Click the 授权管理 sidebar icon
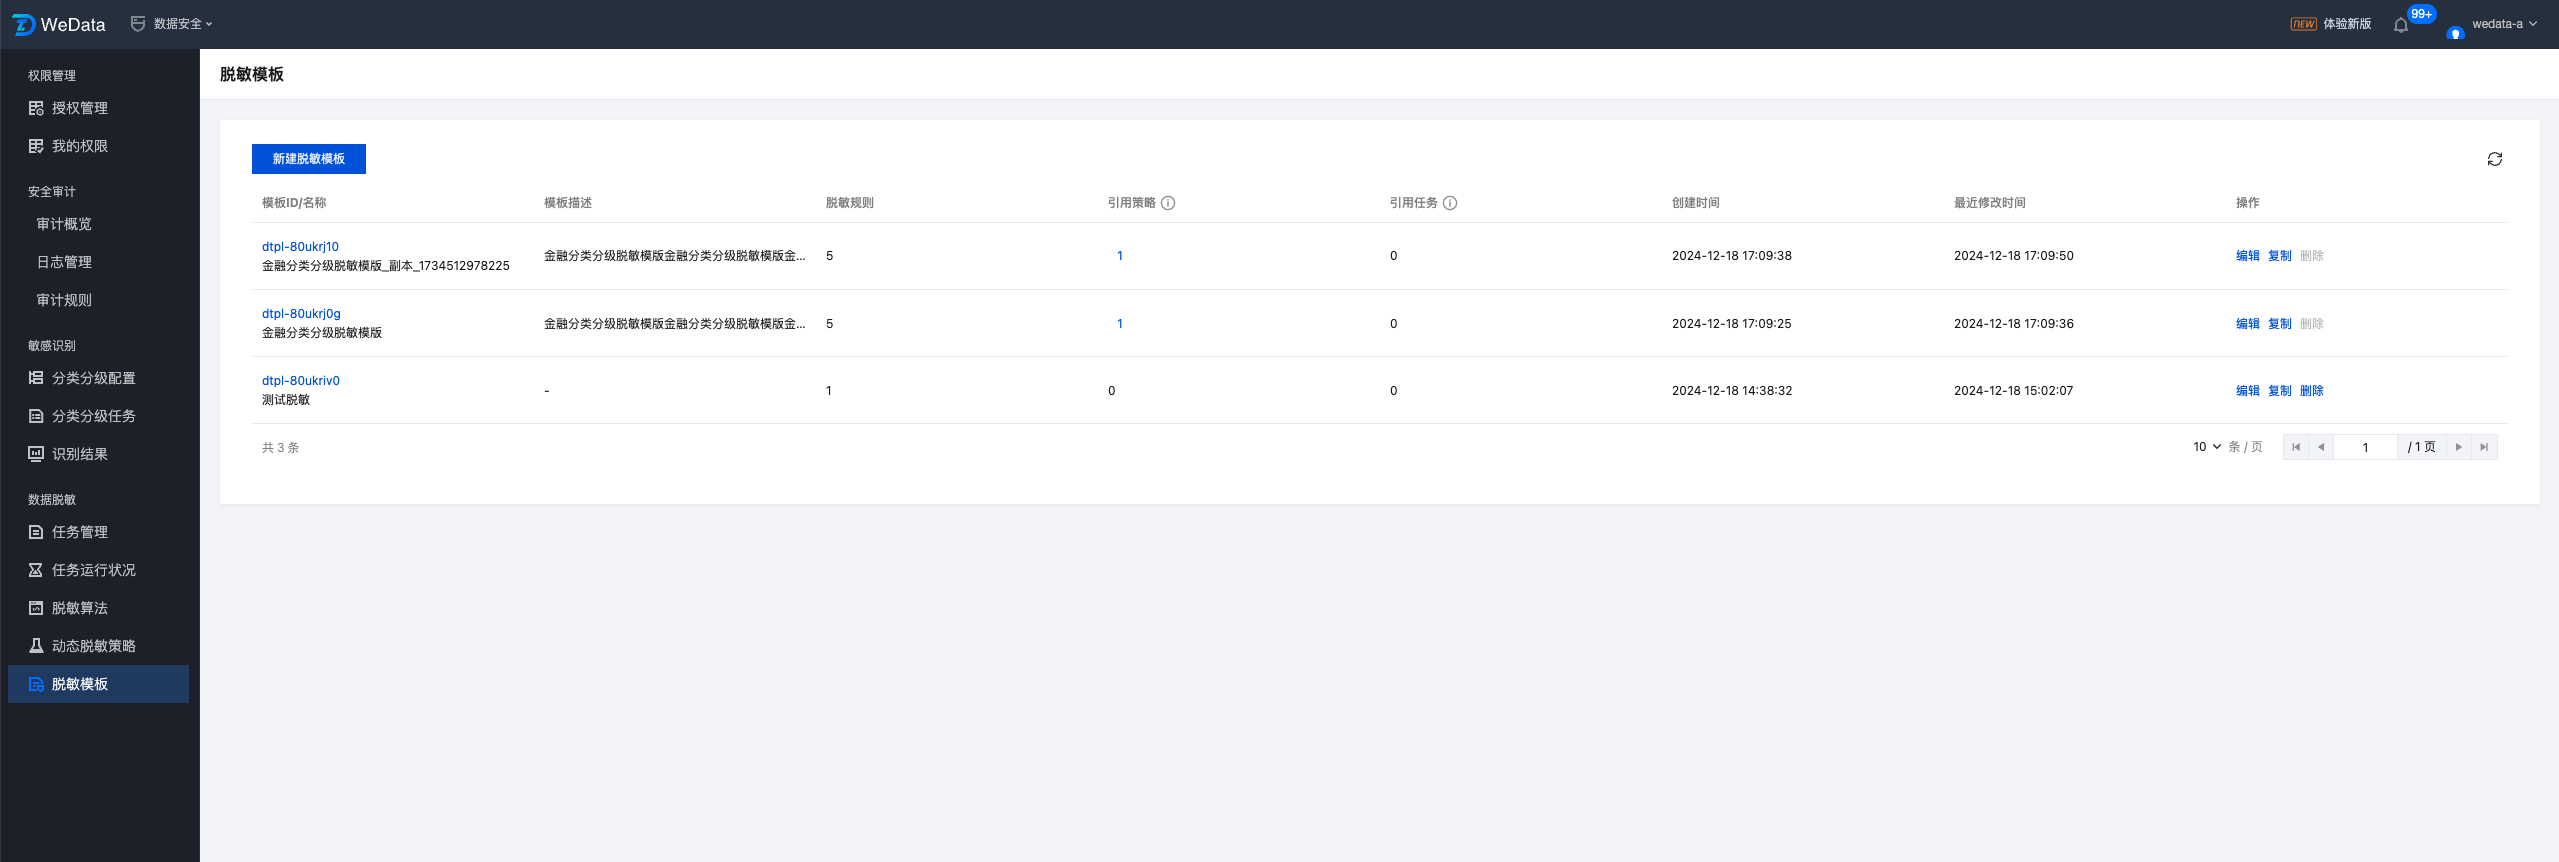The image size is (2559, 862). tap(36, 108)
